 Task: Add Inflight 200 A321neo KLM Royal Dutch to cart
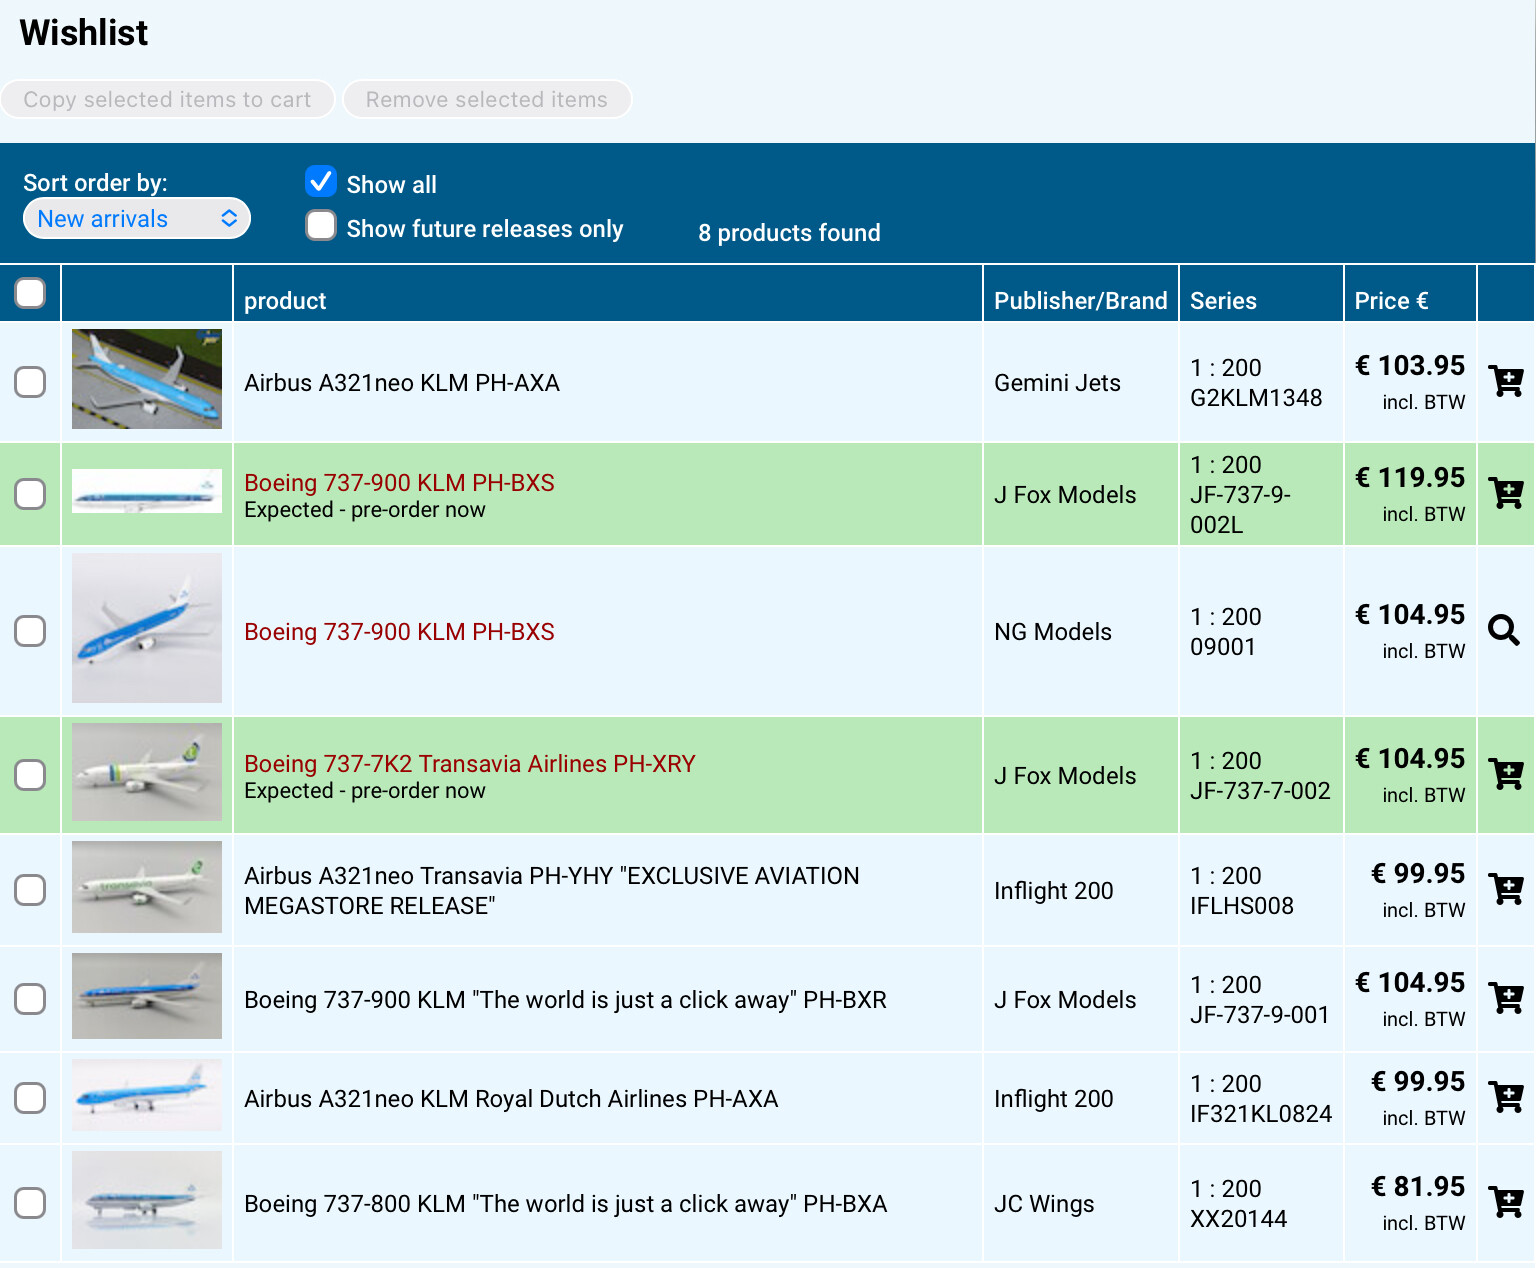tap(1505, 1097)
